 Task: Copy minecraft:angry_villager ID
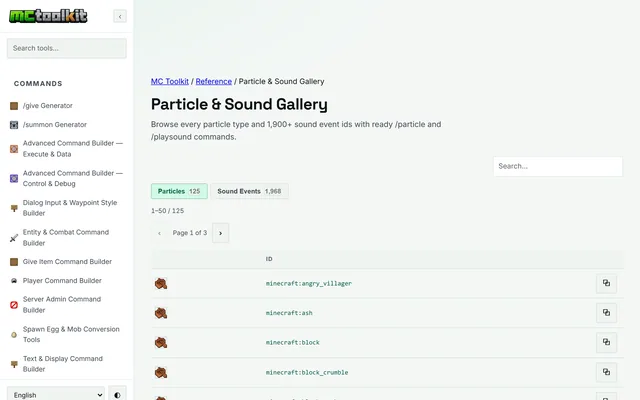(x=606, y=283)
